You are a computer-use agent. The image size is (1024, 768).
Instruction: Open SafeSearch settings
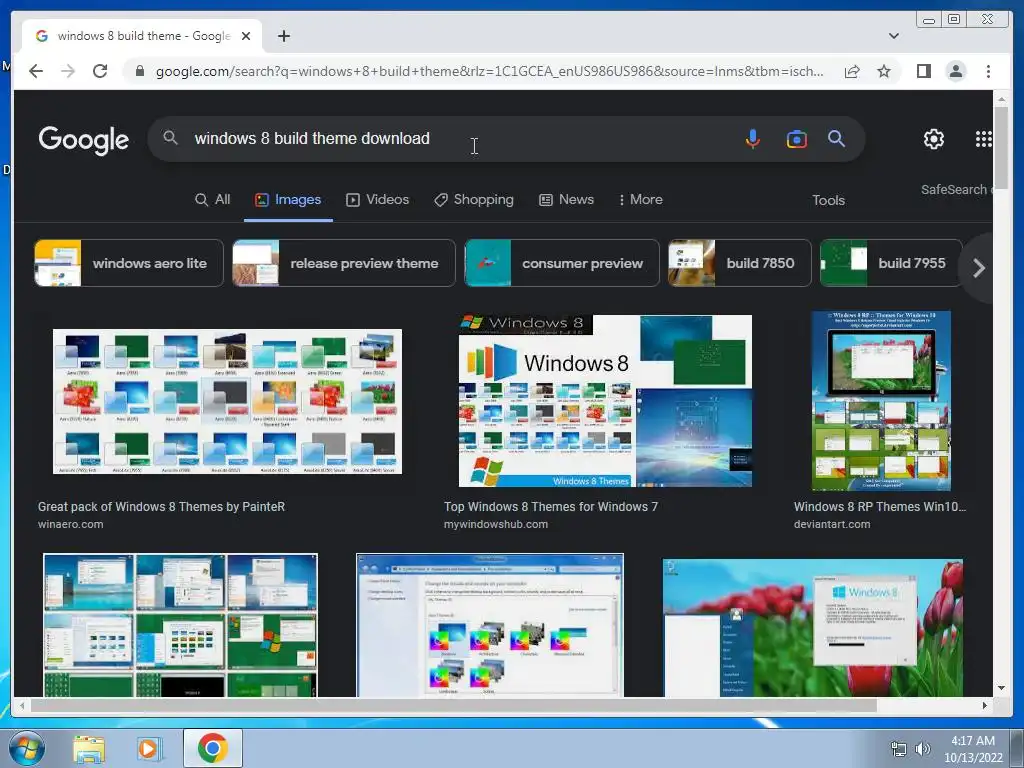point(956,189)
